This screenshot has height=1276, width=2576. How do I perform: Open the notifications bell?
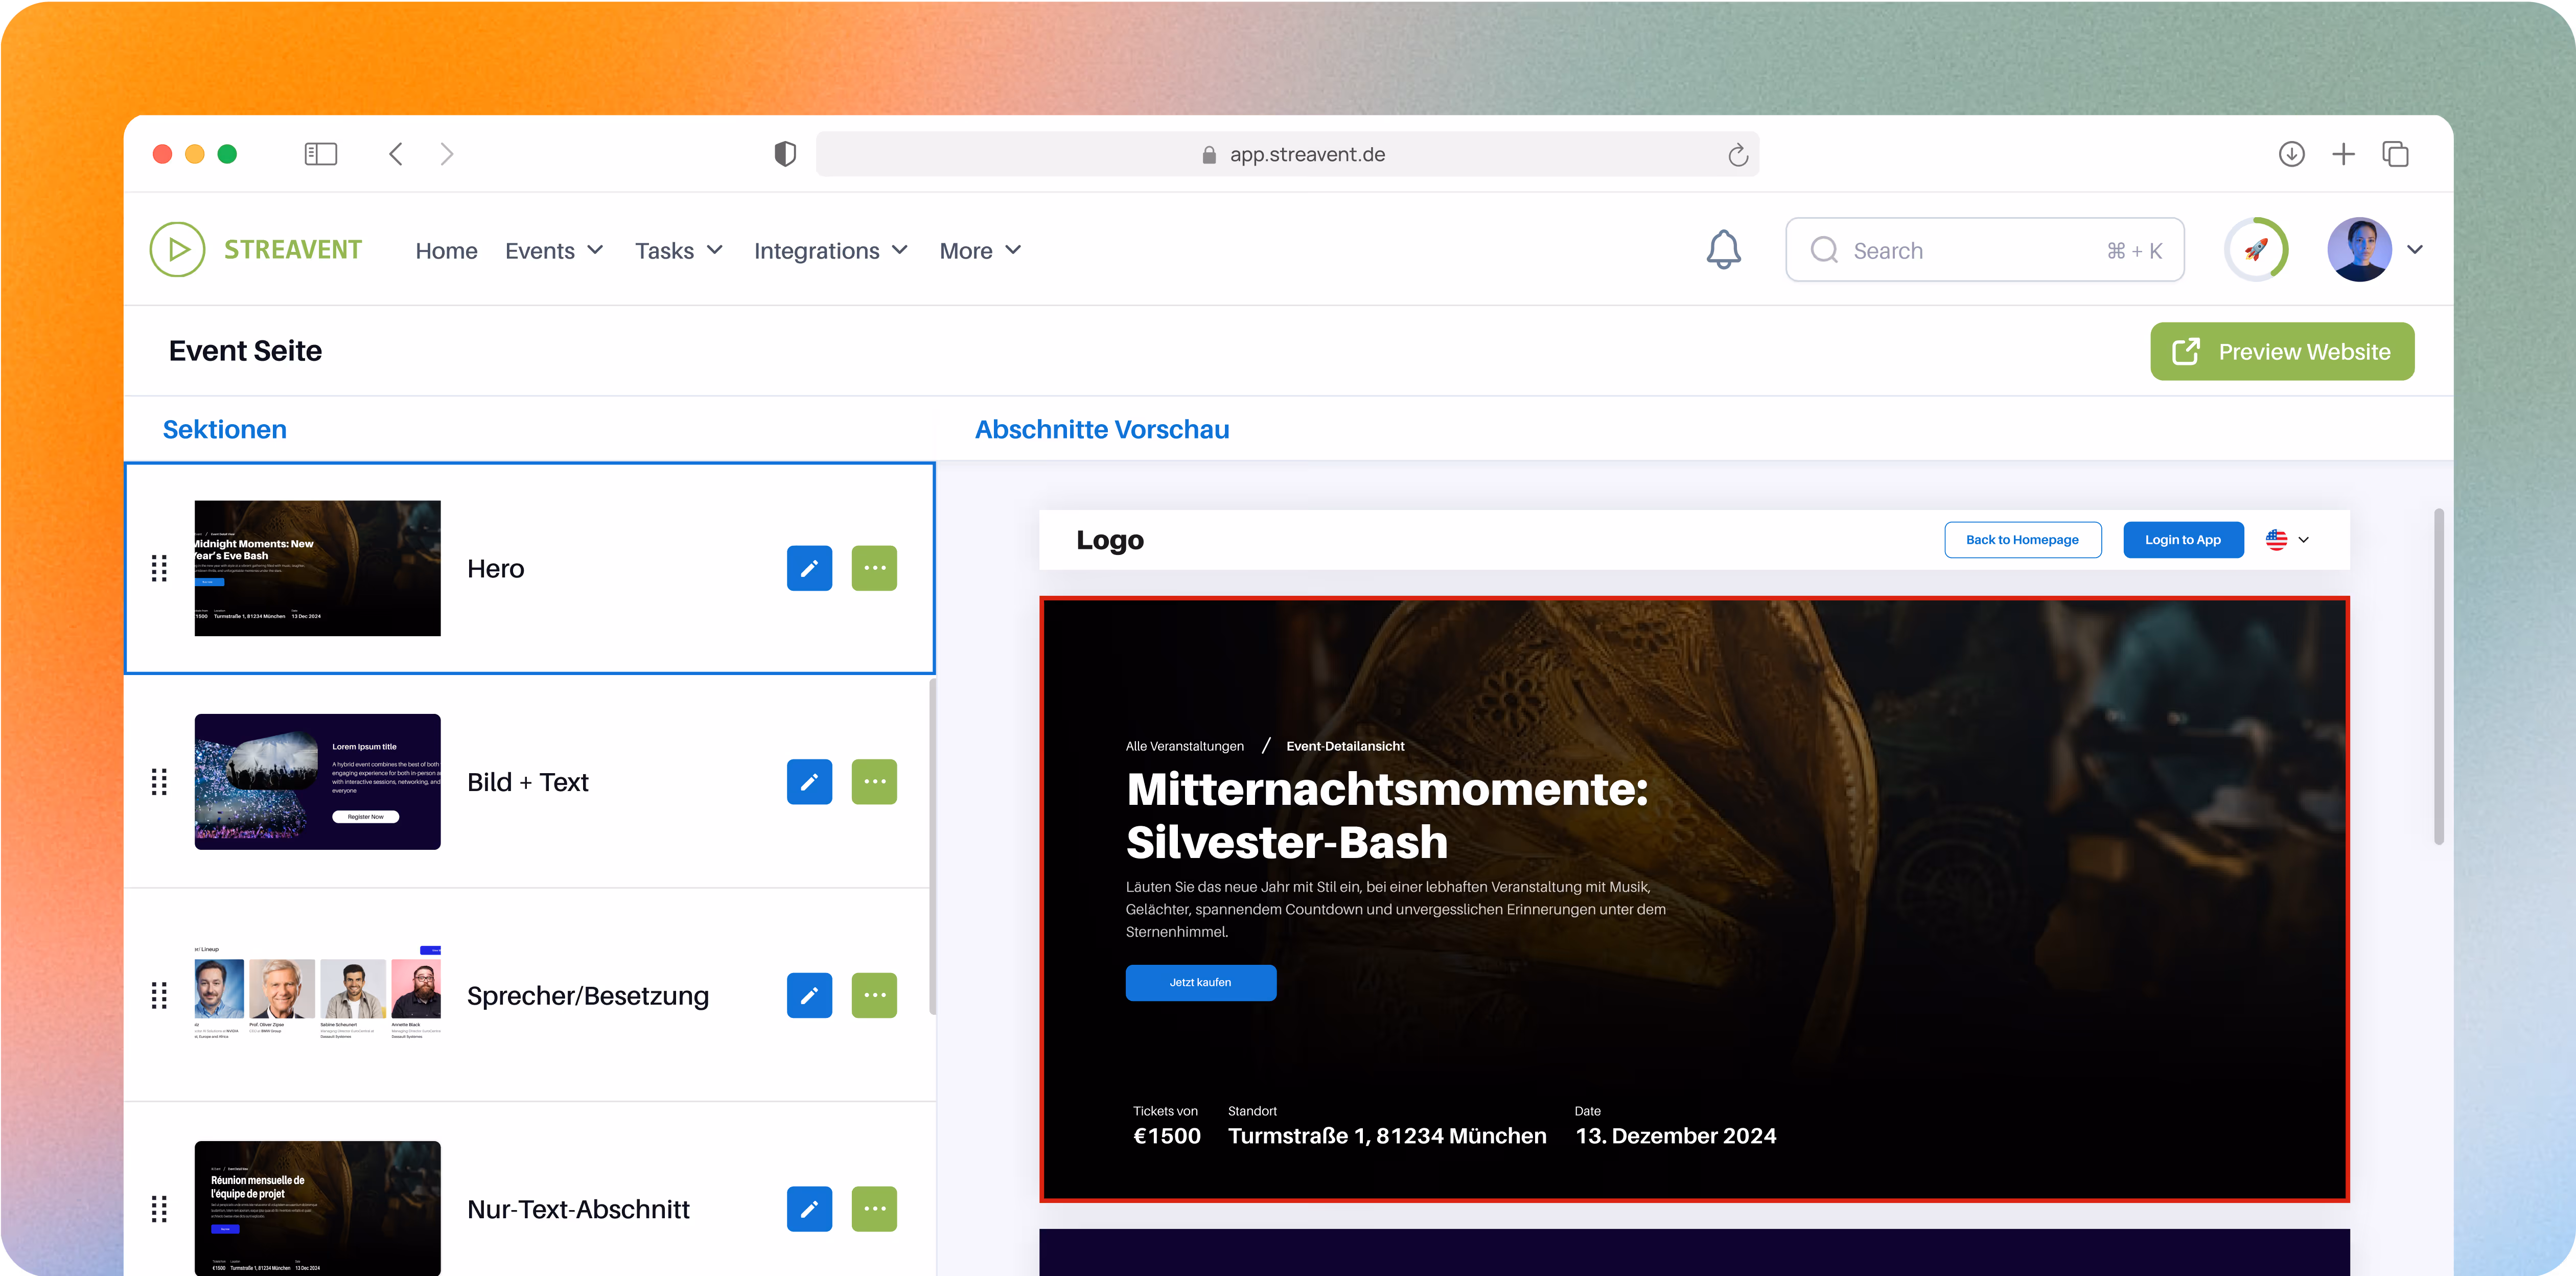pos(1724,250)
